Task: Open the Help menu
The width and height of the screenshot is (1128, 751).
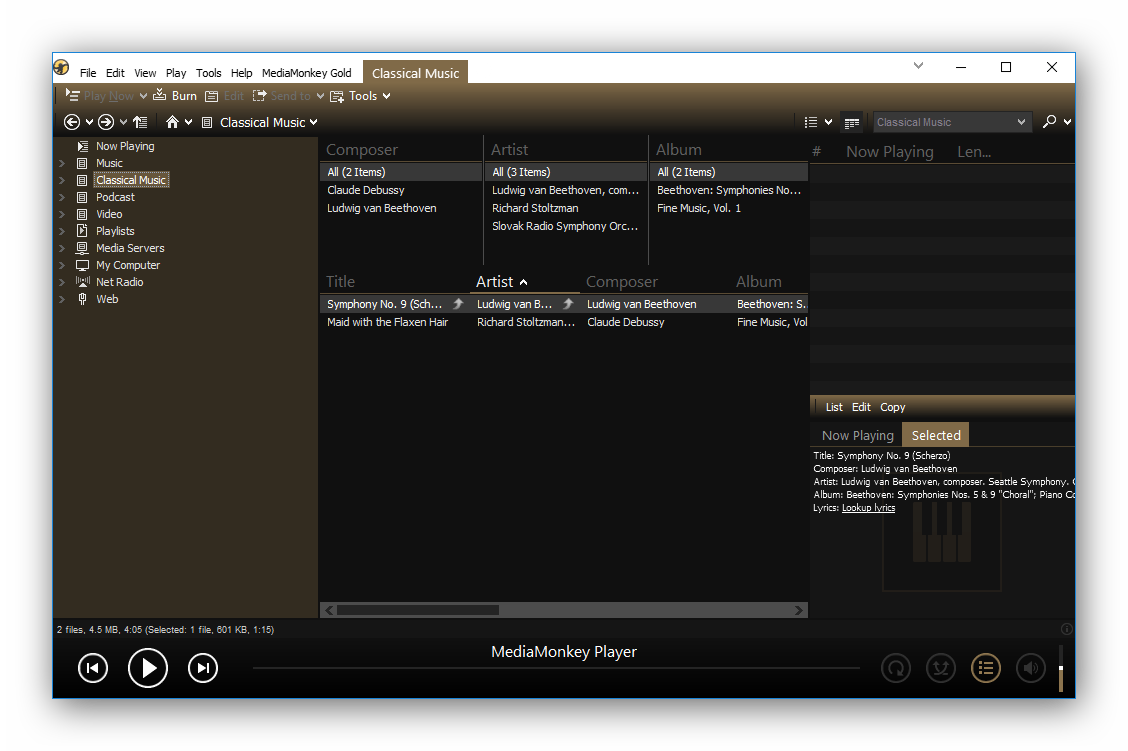Action: (242, 73)
